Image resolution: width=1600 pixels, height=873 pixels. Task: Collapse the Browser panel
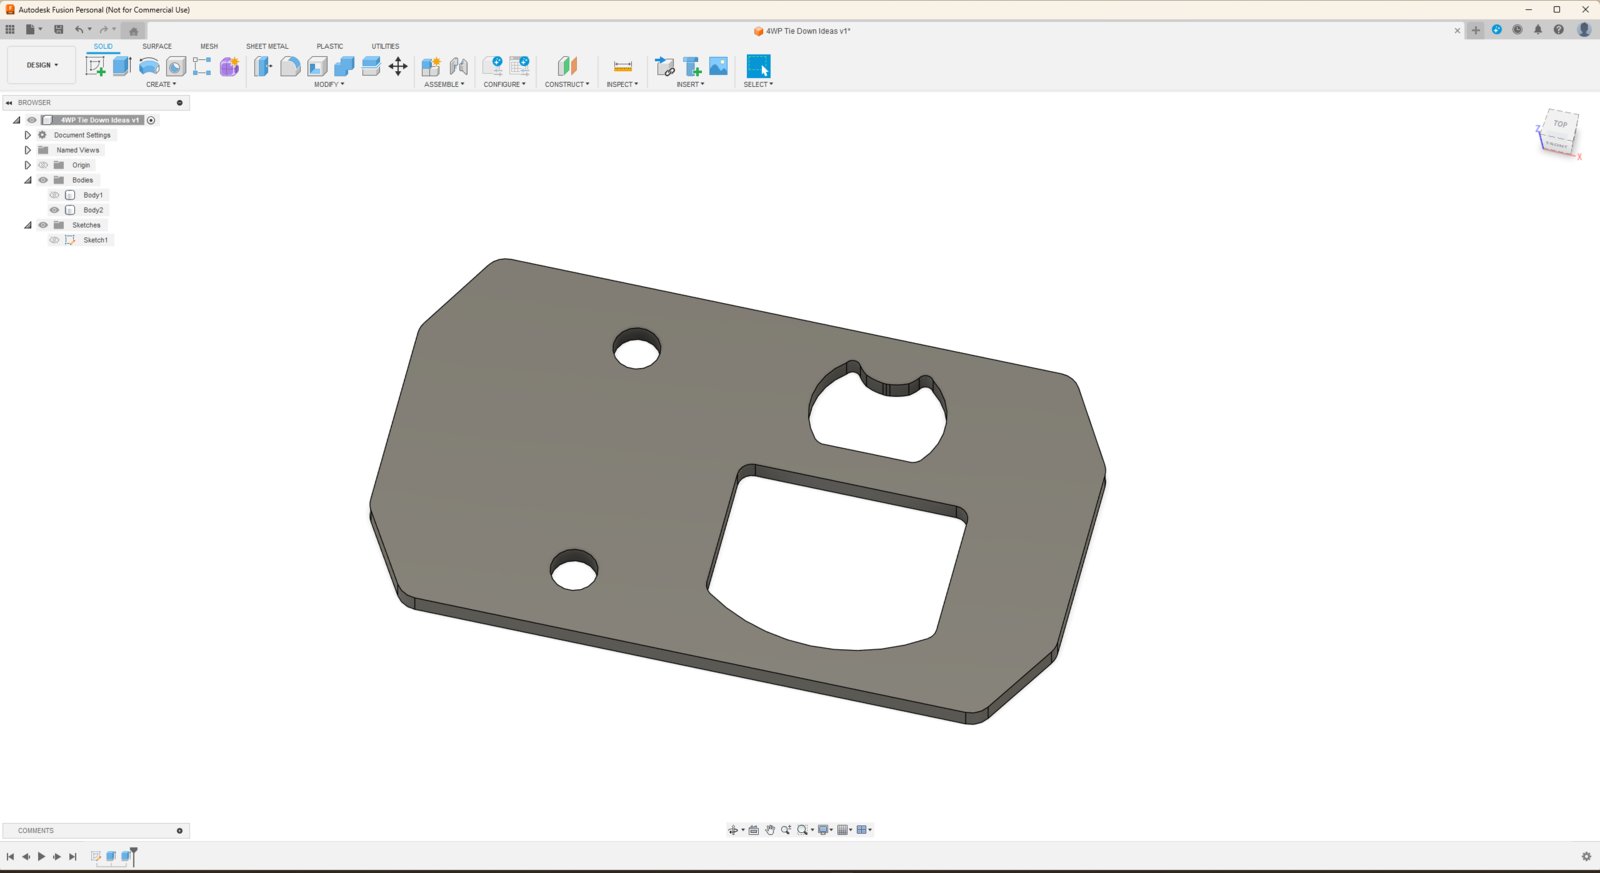(9, 103)
